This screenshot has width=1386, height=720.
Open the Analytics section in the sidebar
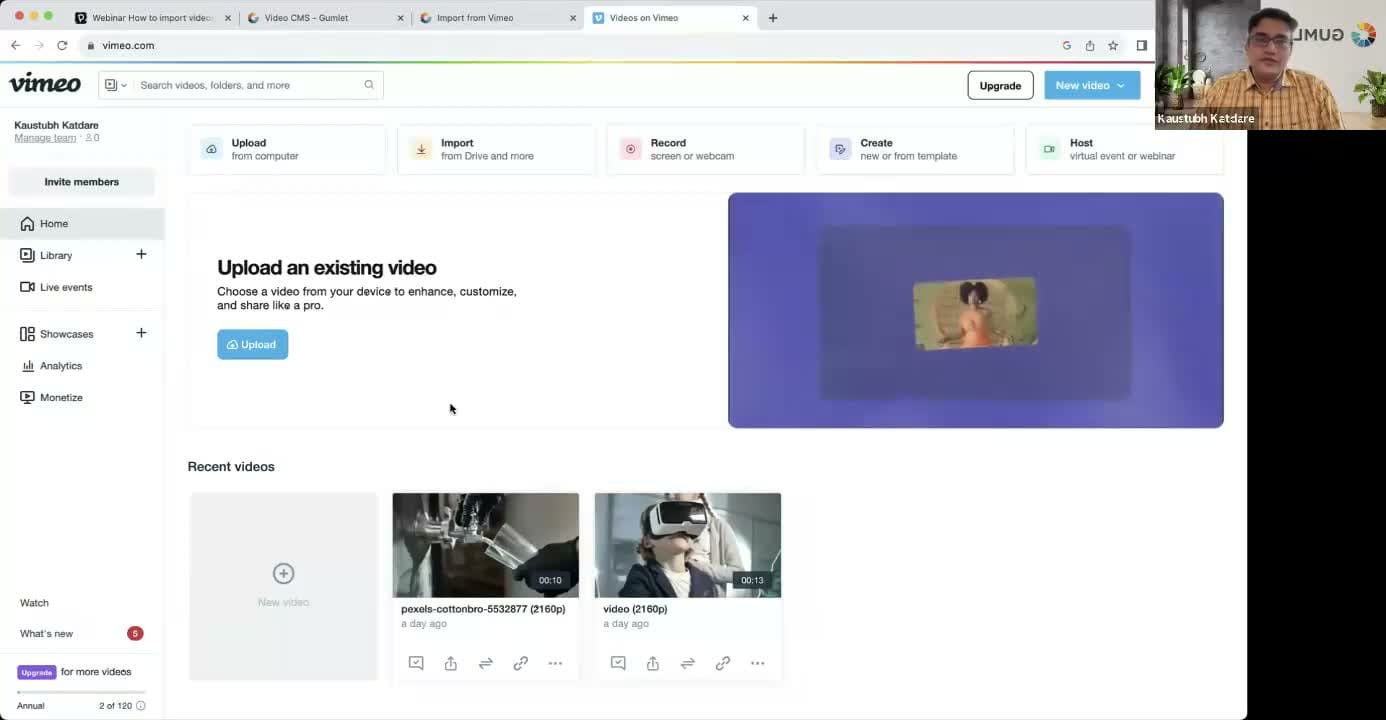tap(60, 366)
